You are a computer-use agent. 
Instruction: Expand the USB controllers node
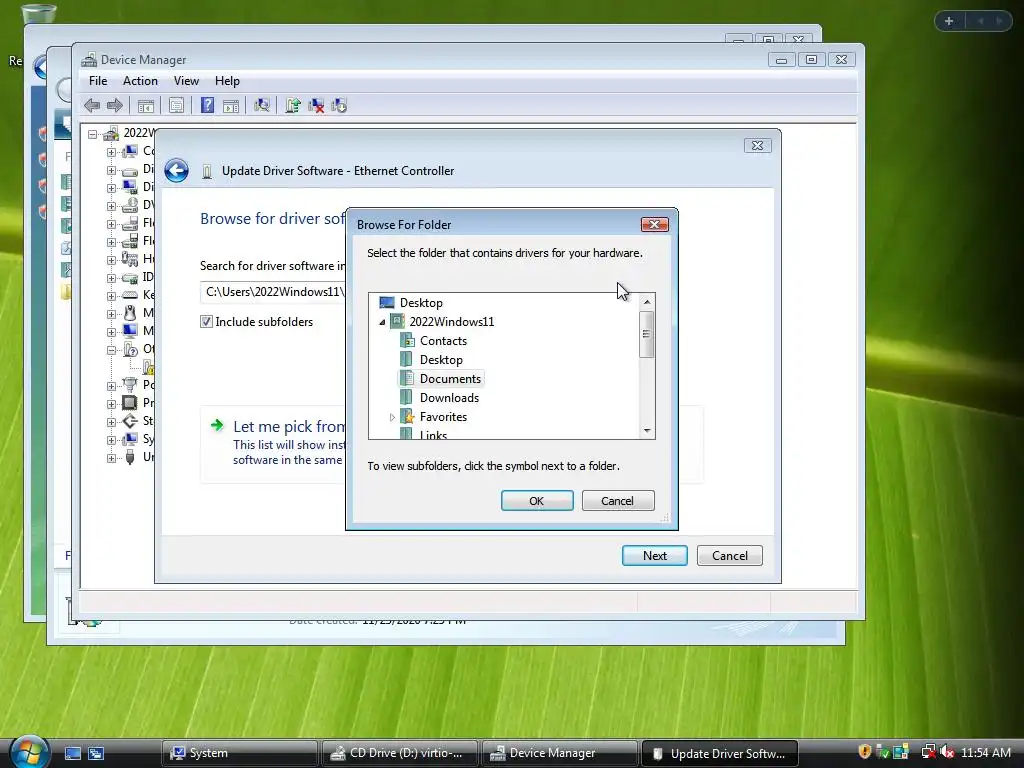pos(111,458)
